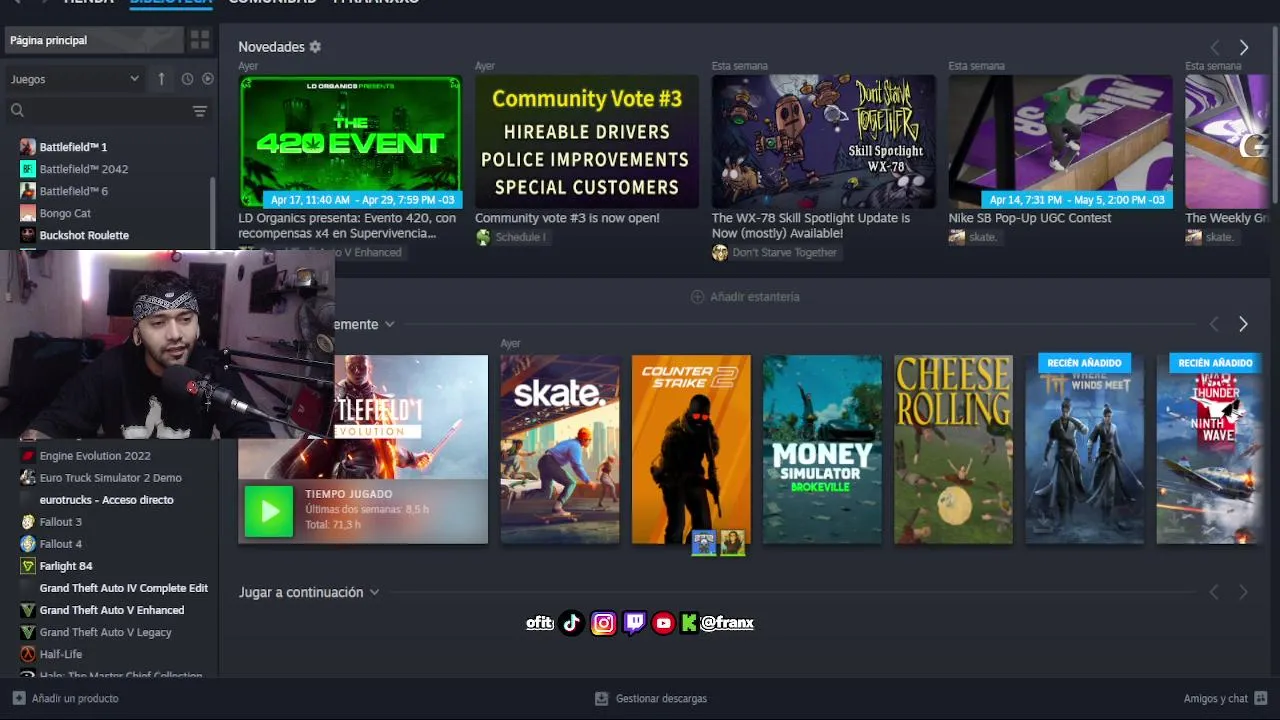Toggle the sort-direction up arrow in sidebar
This screenshot has width=1280, height=720.
click(x=161, y=79)
